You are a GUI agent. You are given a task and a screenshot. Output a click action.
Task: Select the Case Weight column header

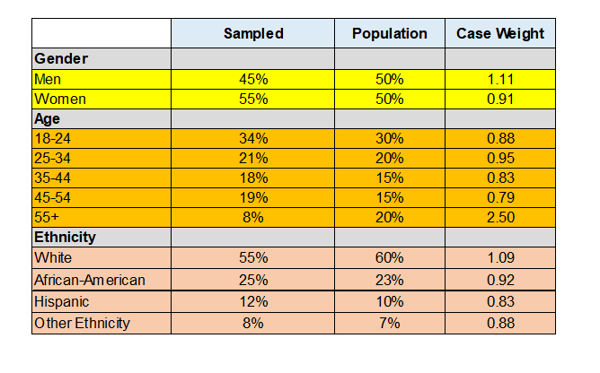[x=500, y=33]
